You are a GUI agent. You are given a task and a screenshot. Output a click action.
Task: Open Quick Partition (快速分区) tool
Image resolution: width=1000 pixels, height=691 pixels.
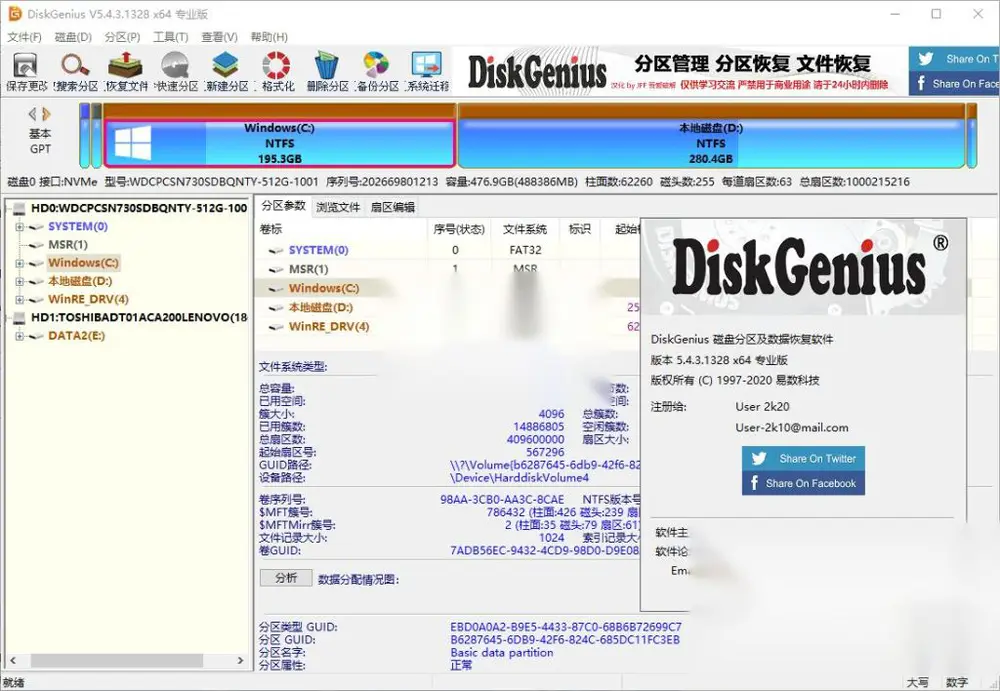175,66
